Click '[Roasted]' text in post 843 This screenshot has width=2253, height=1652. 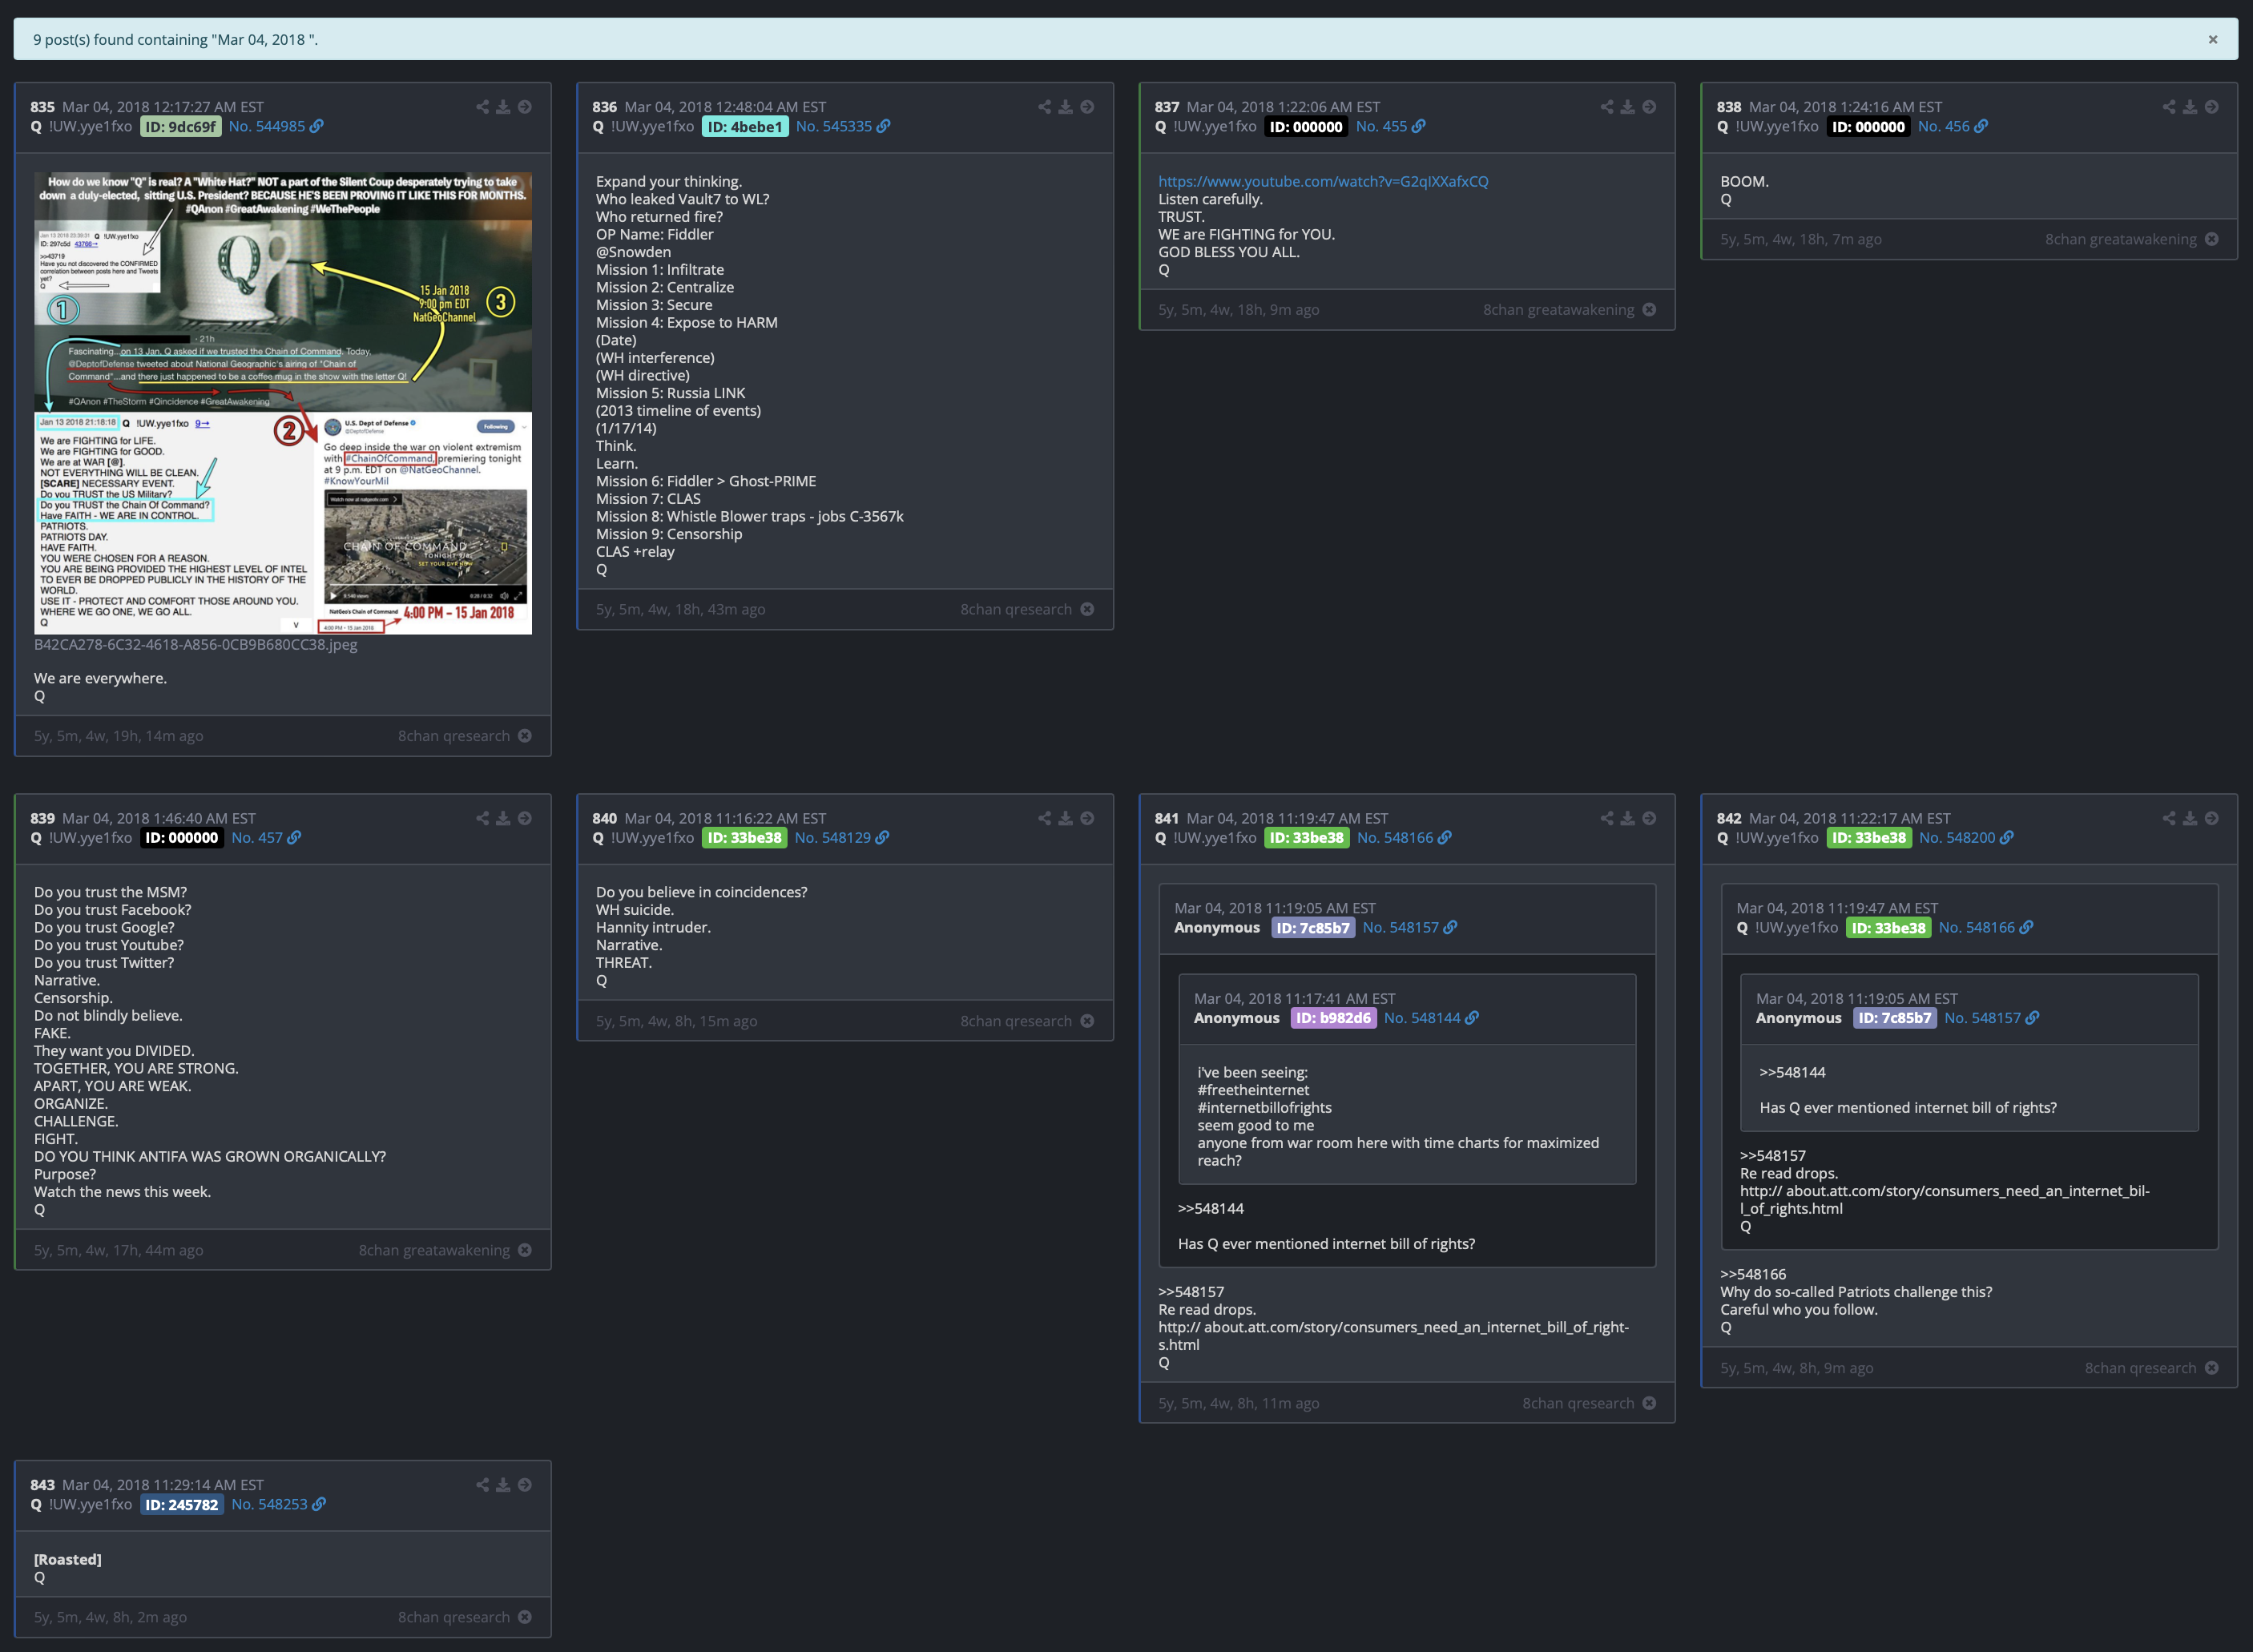pos(68,1559)
